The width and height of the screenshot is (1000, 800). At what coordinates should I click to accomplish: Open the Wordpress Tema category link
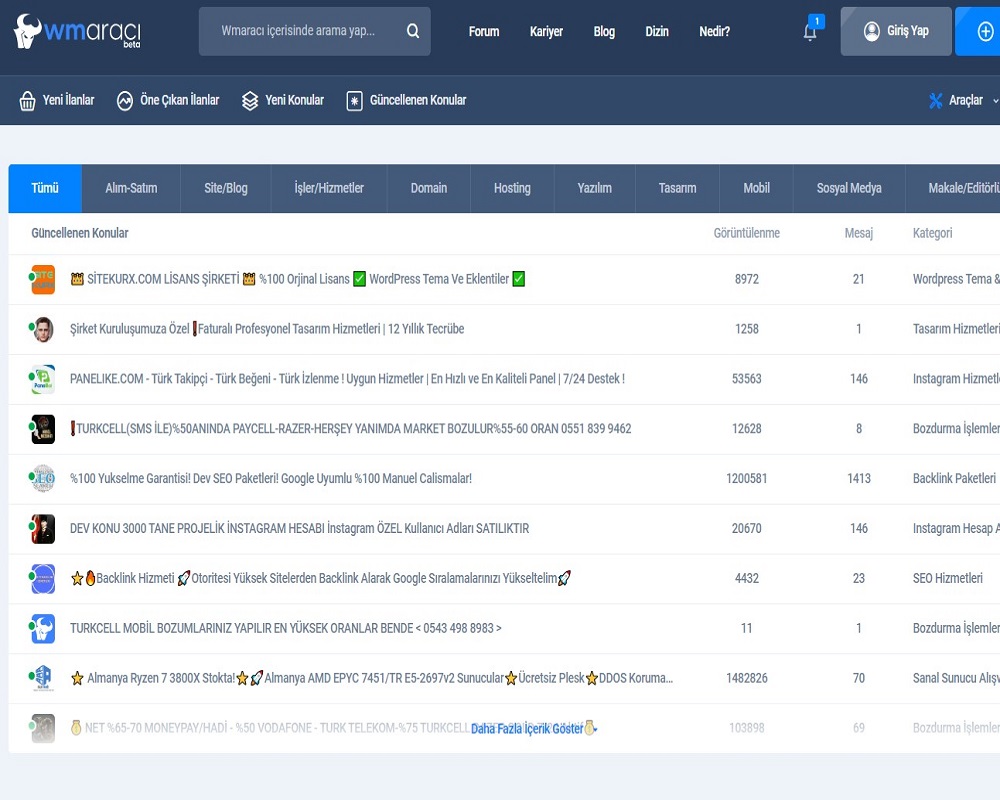coord(956,279)
